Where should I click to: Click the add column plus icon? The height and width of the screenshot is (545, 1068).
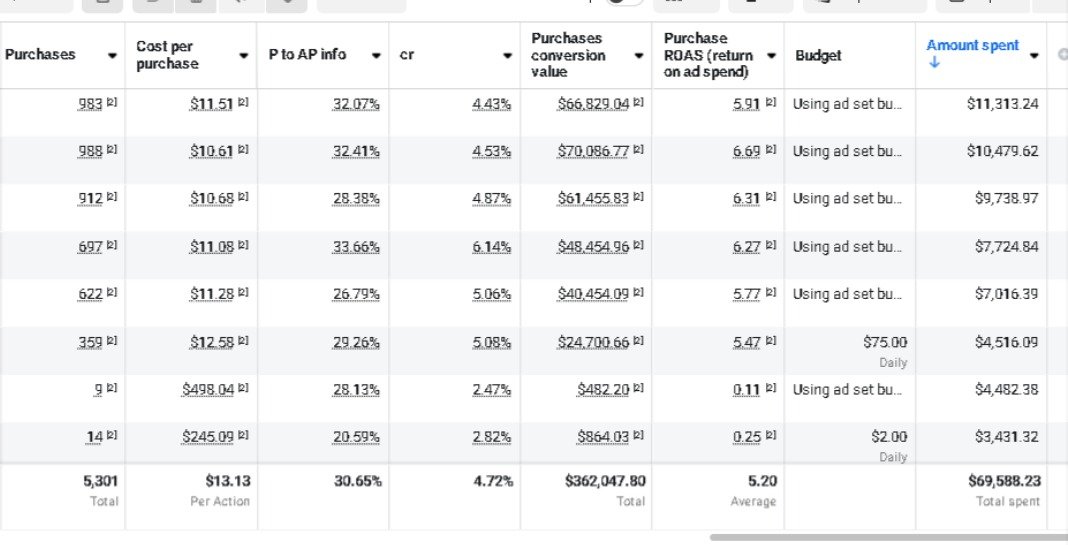point(1061,55)
